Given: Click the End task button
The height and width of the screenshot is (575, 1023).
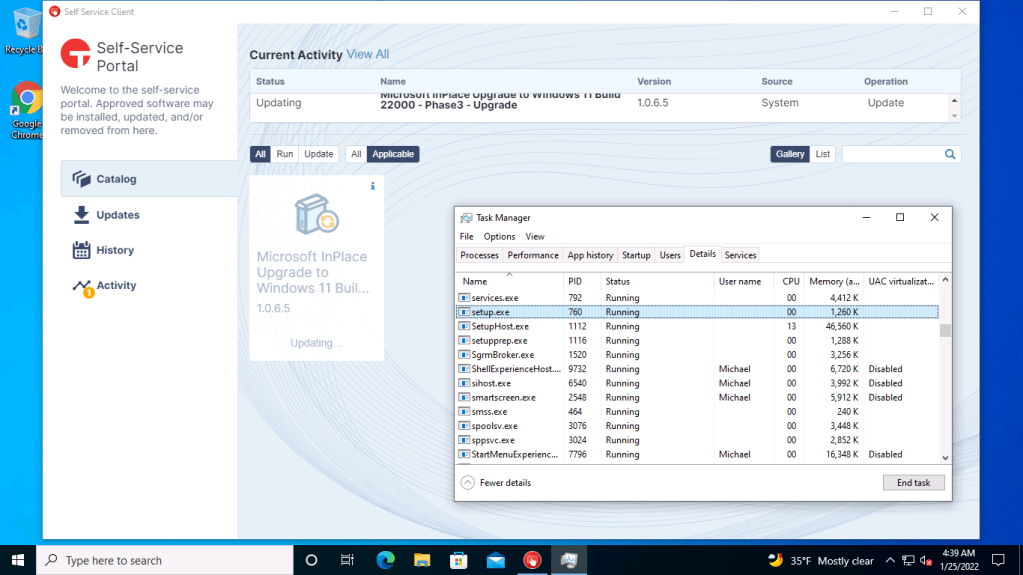Looking at the screenshot, I should [913, 483].
